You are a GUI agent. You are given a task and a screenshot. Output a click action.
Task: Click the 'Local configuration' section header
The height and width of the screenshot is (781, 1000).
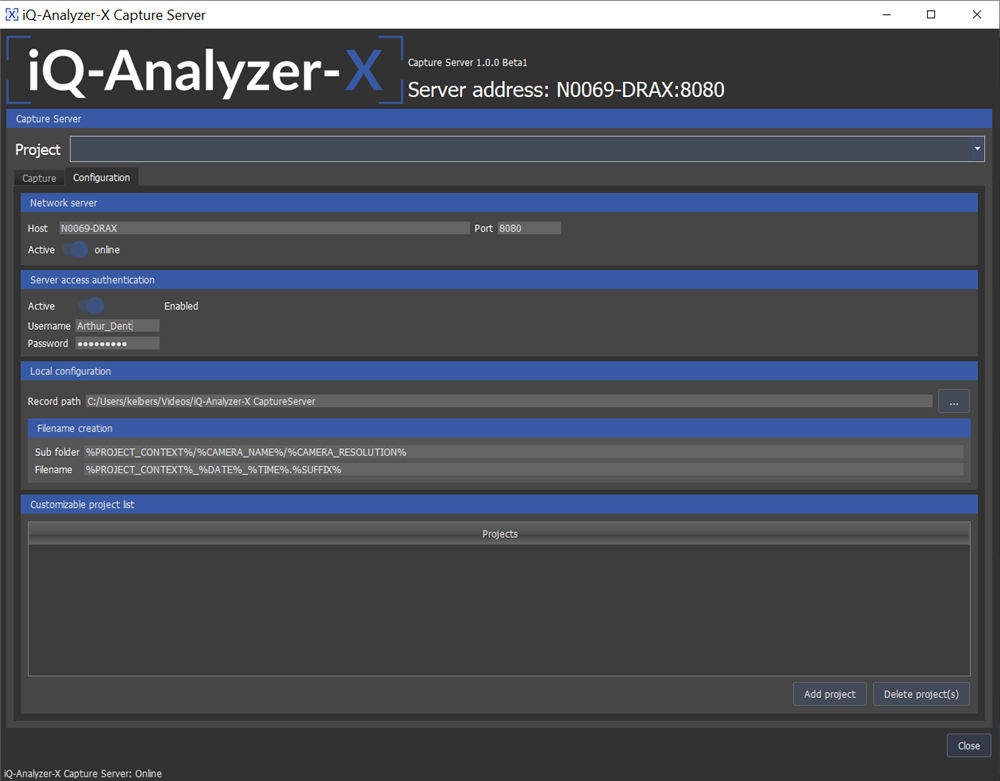pyautogui.click(x=499, y=371)
